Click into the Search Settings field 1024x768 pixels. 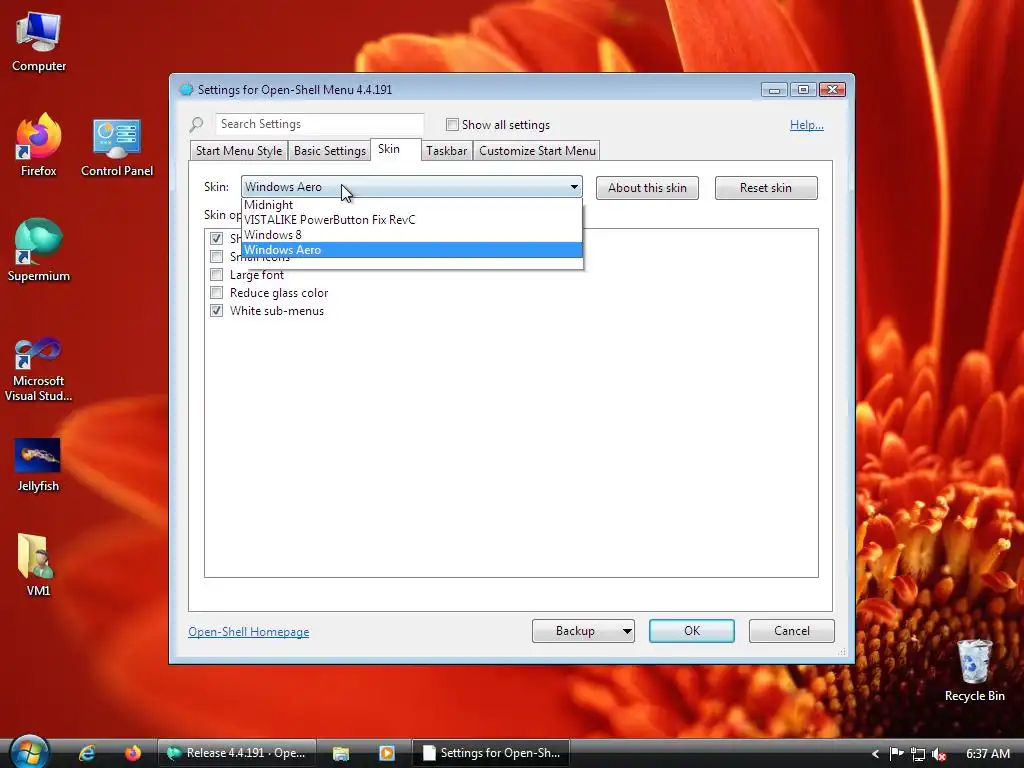tap(319, 124)
